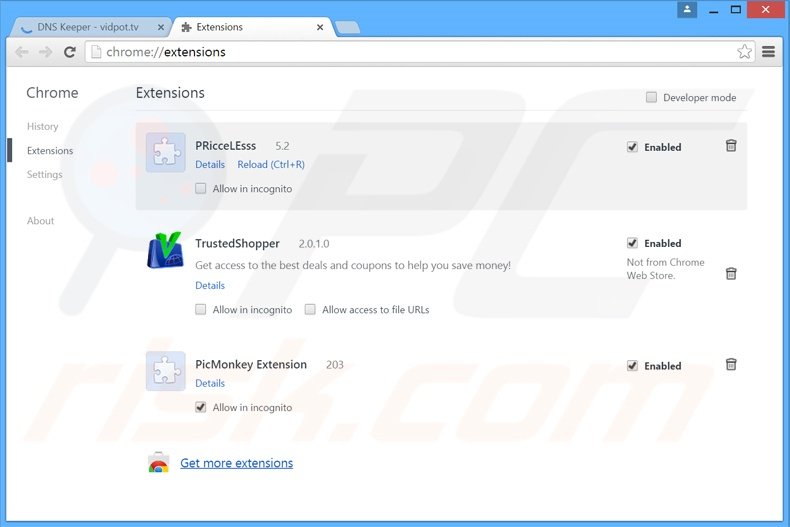
Task: Go back with the browser back arrow
Action: (x=22, y=52)
